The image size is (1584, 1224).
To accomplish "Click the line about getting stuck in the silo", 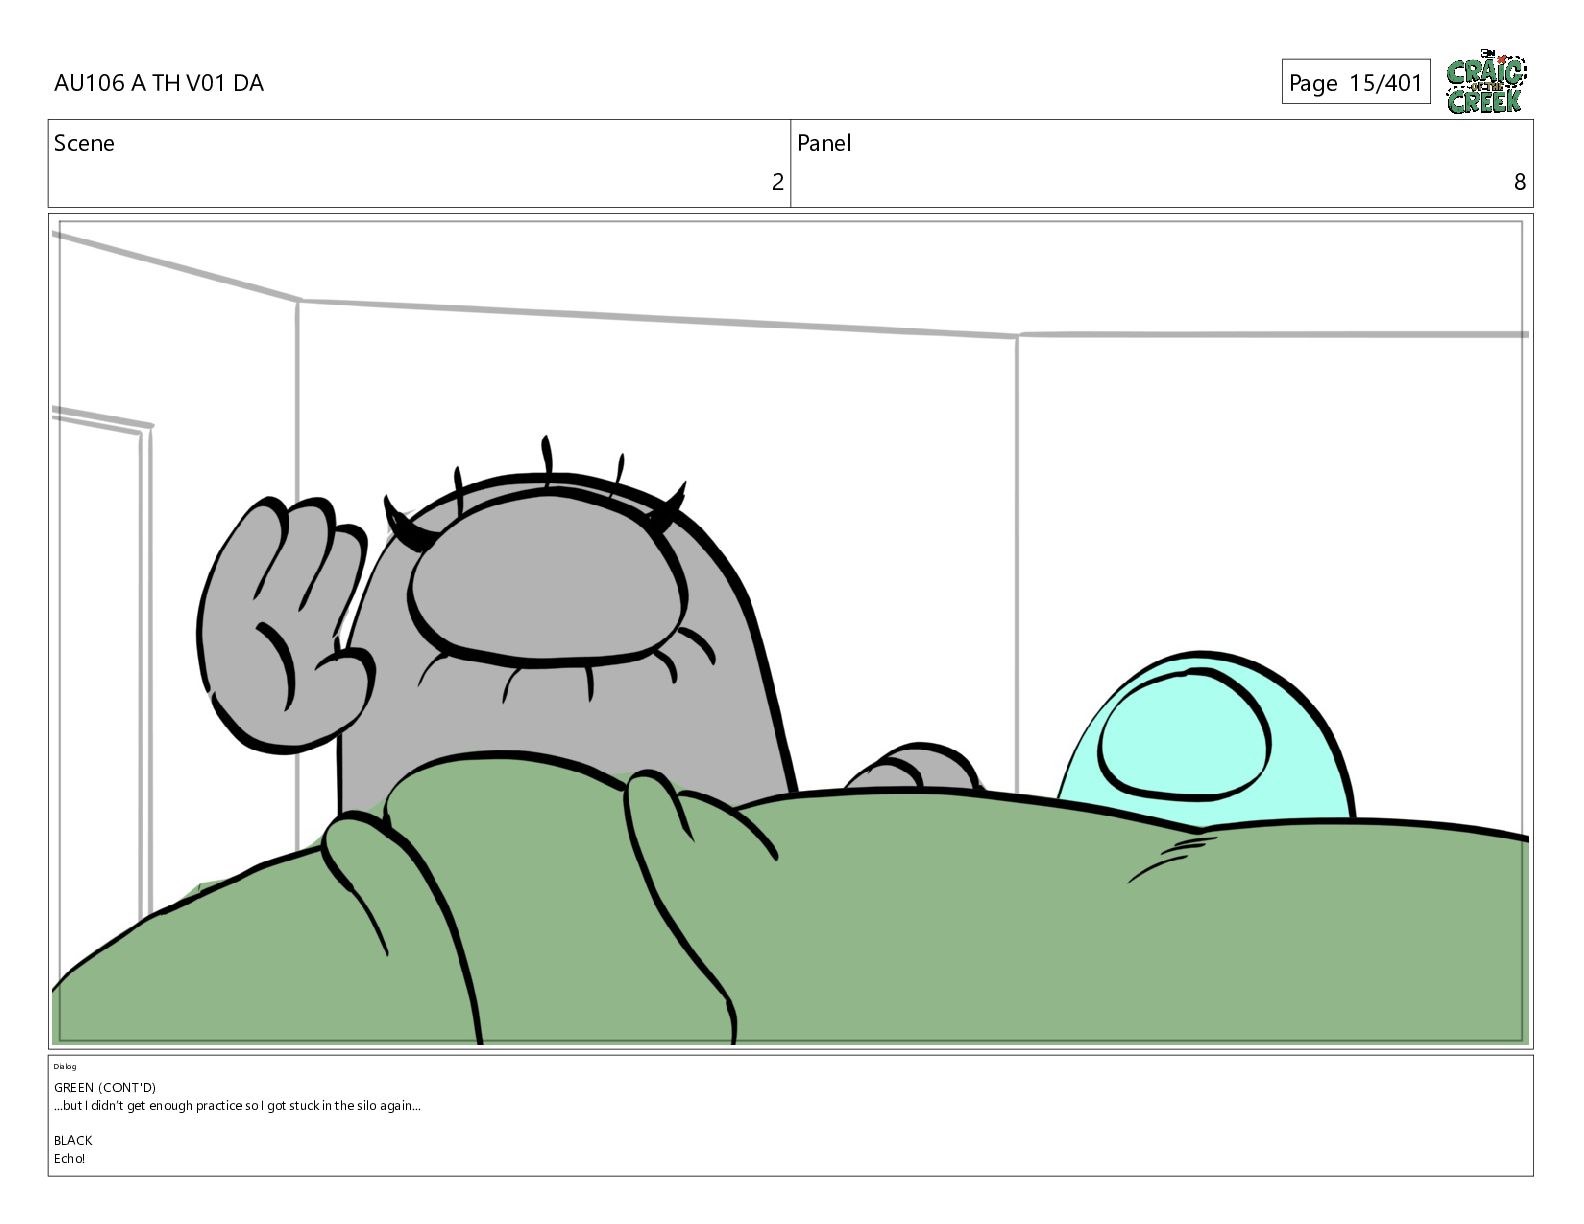I will (x=237, y=1106).
